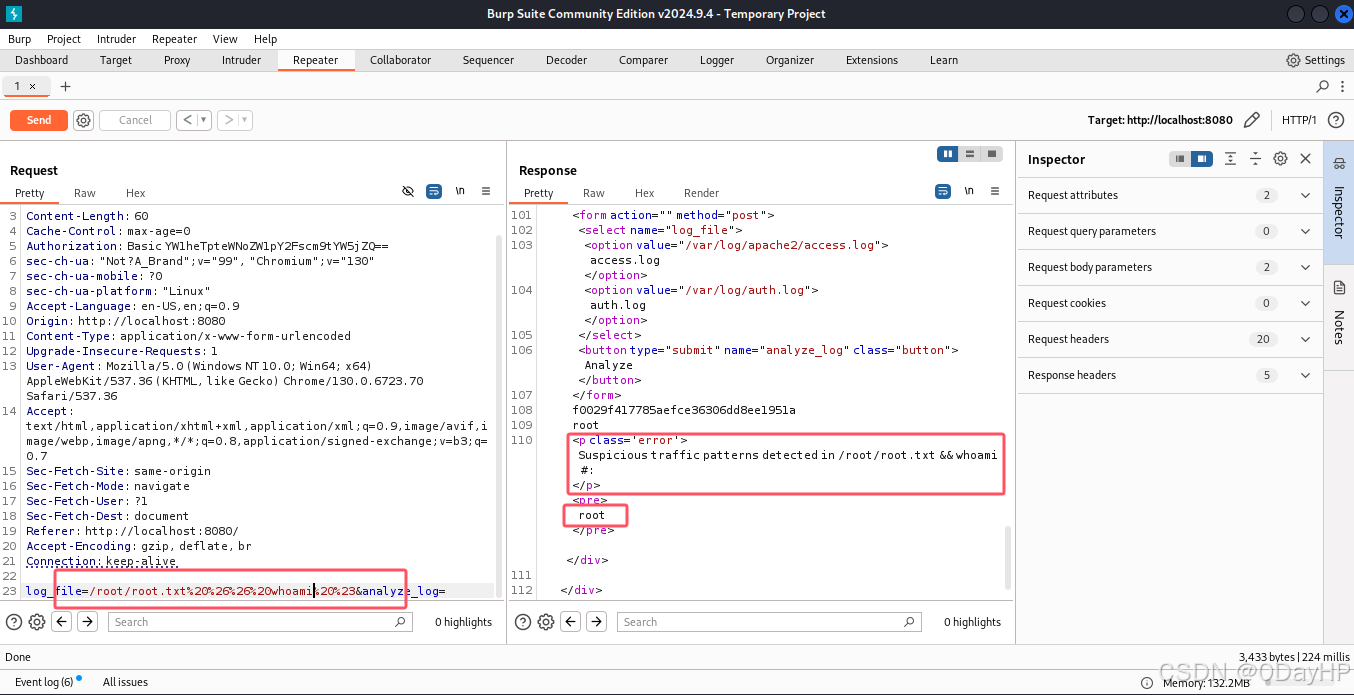Close the Inspector panel
Screen dimensions: 1354x695
pos(1305,159)
